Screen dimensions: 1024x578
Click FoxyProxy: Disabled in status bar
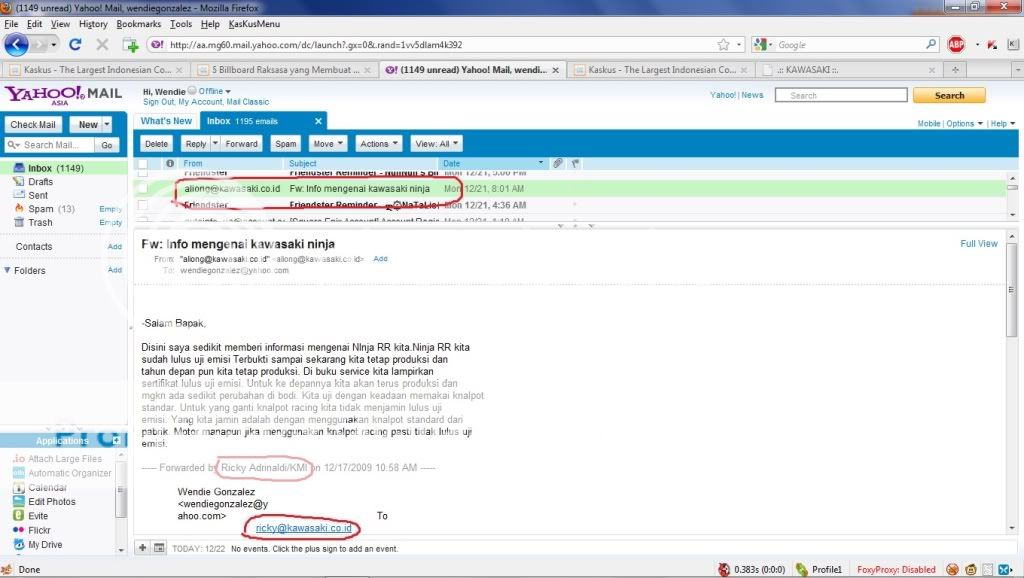(896, 570)
